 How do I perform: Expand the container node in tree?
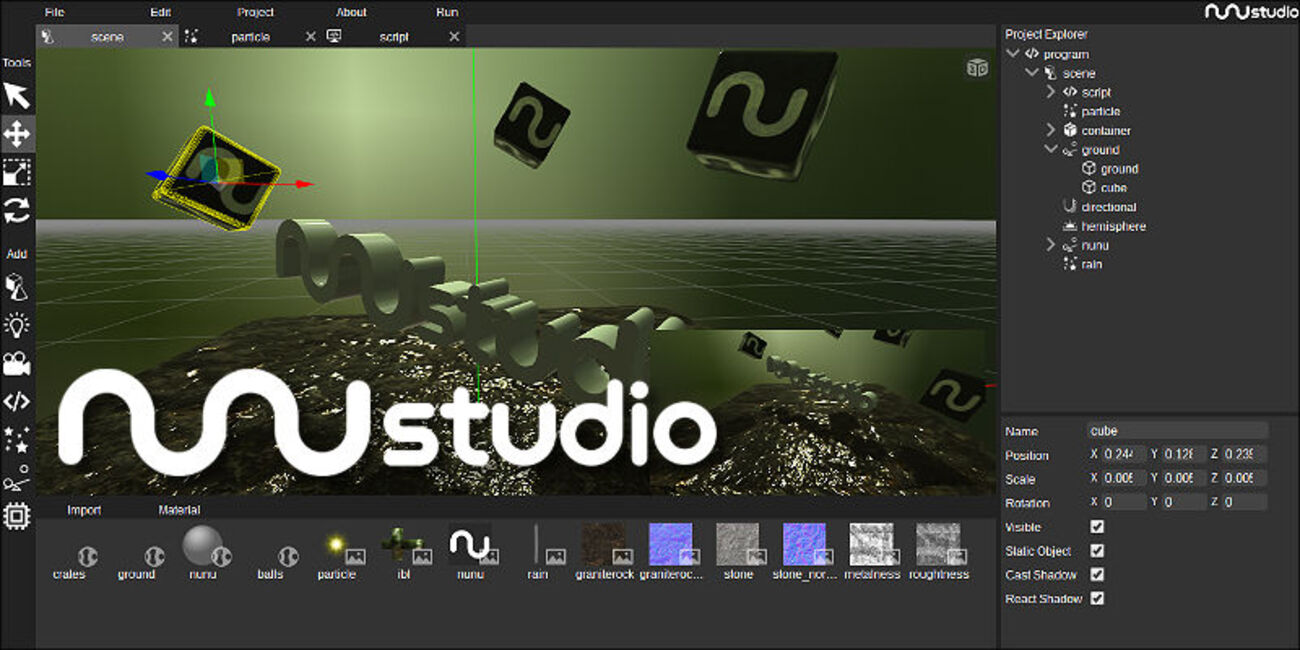[1051, 131]
